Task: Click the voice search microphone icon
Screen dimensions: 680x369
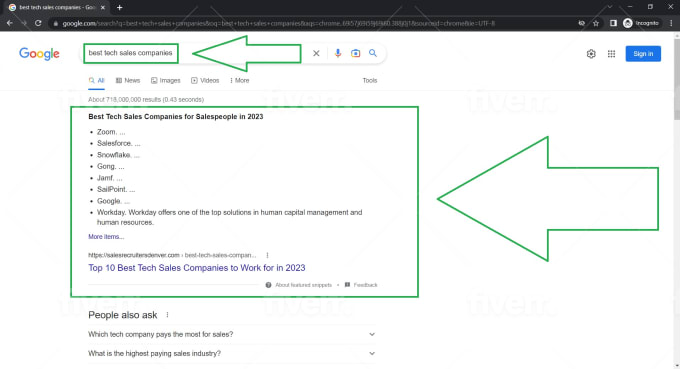Action: tap(338, 53)
